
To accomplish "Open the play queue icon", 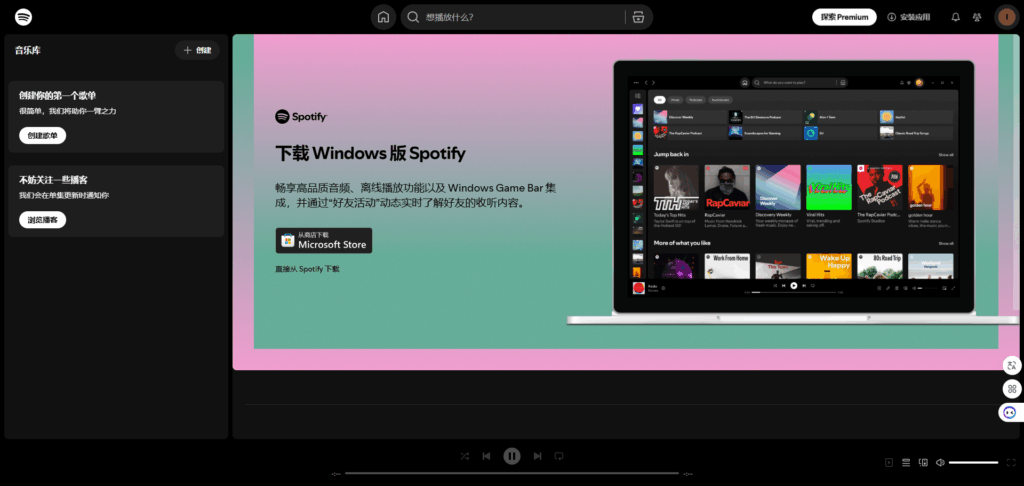I will [x=906, y=462].
